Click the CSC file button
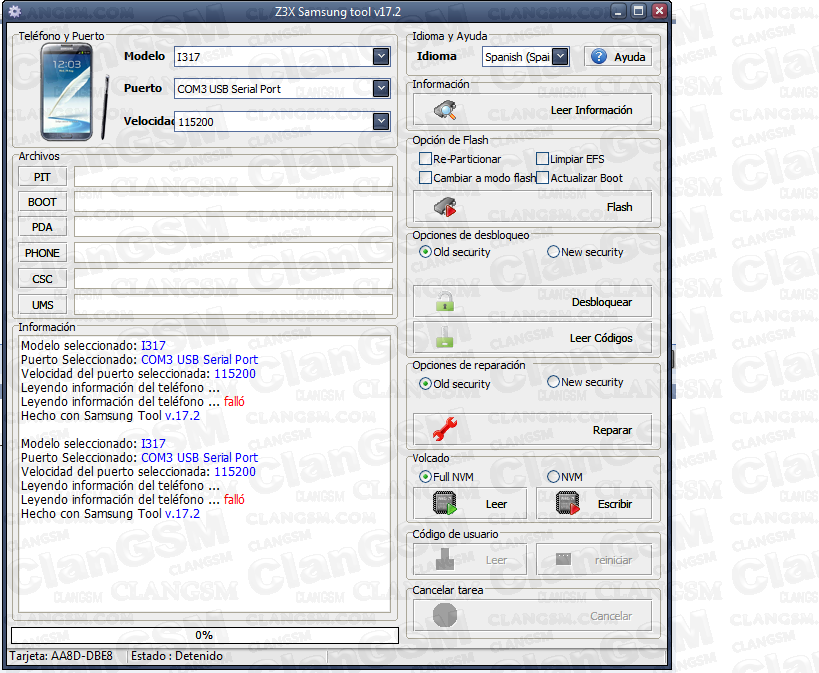Screen dimensions: 819x673 pos(42,279)
